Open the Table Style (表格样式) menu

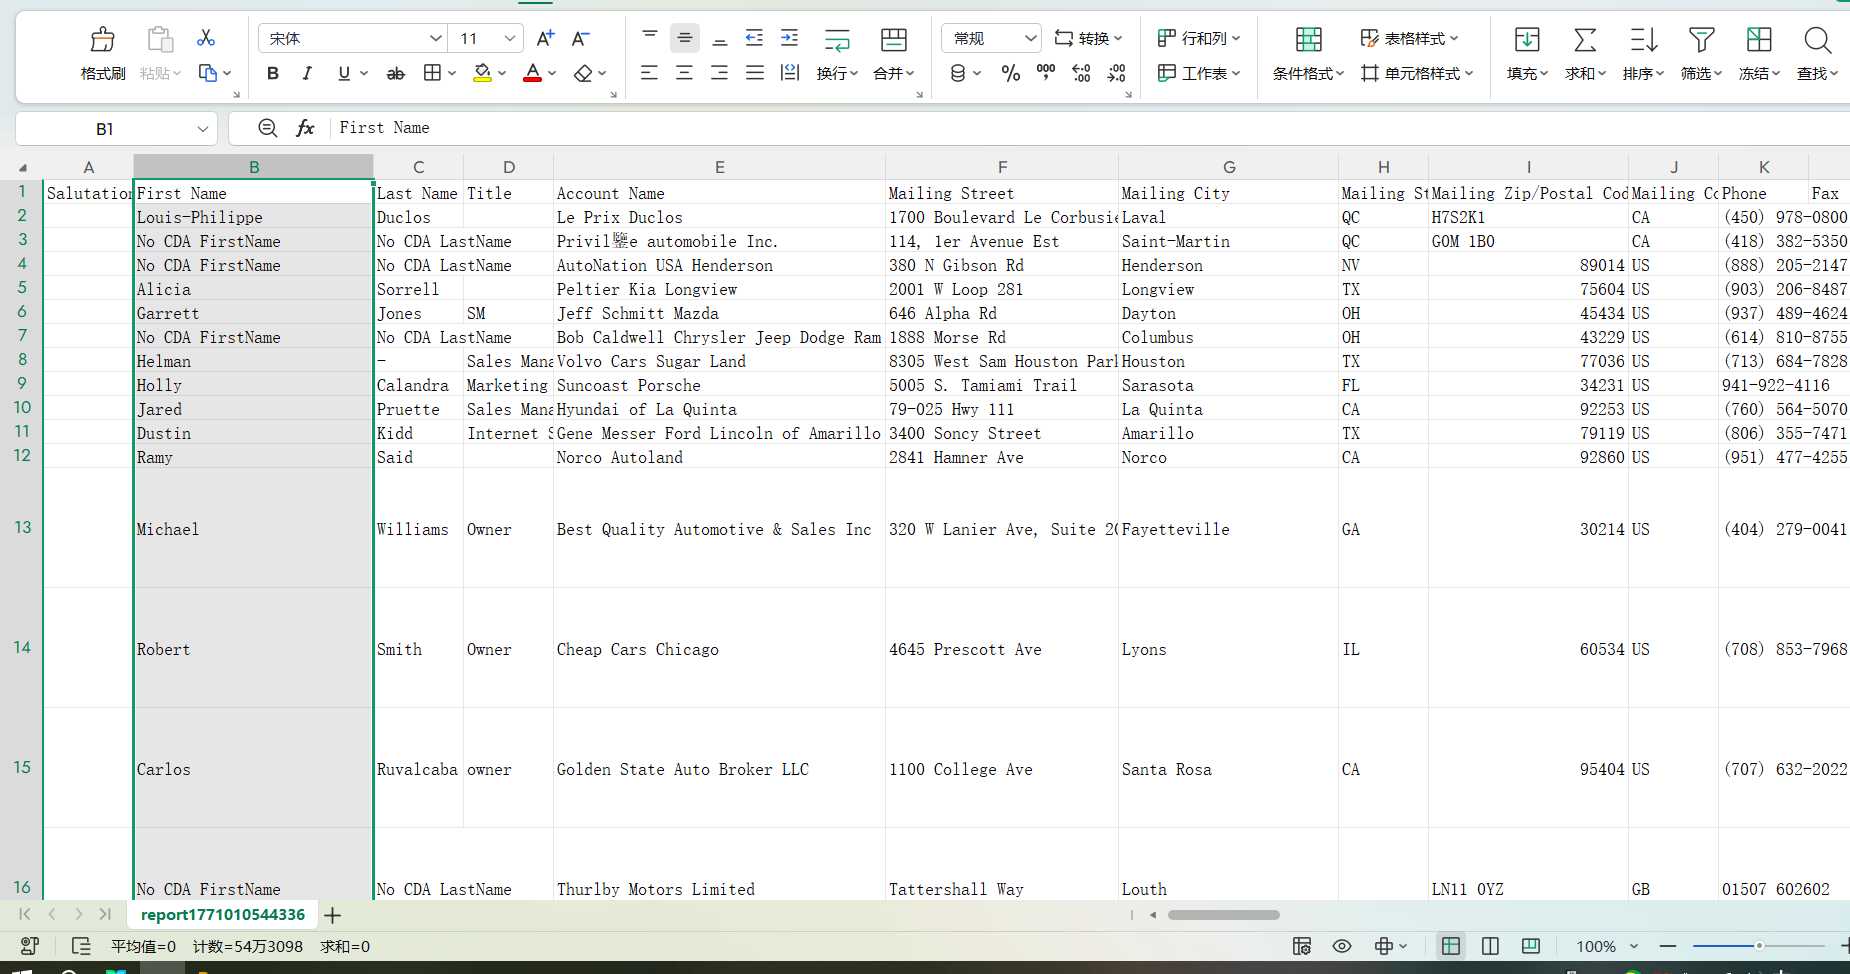pyautogui.click(x=1409, y=38)
